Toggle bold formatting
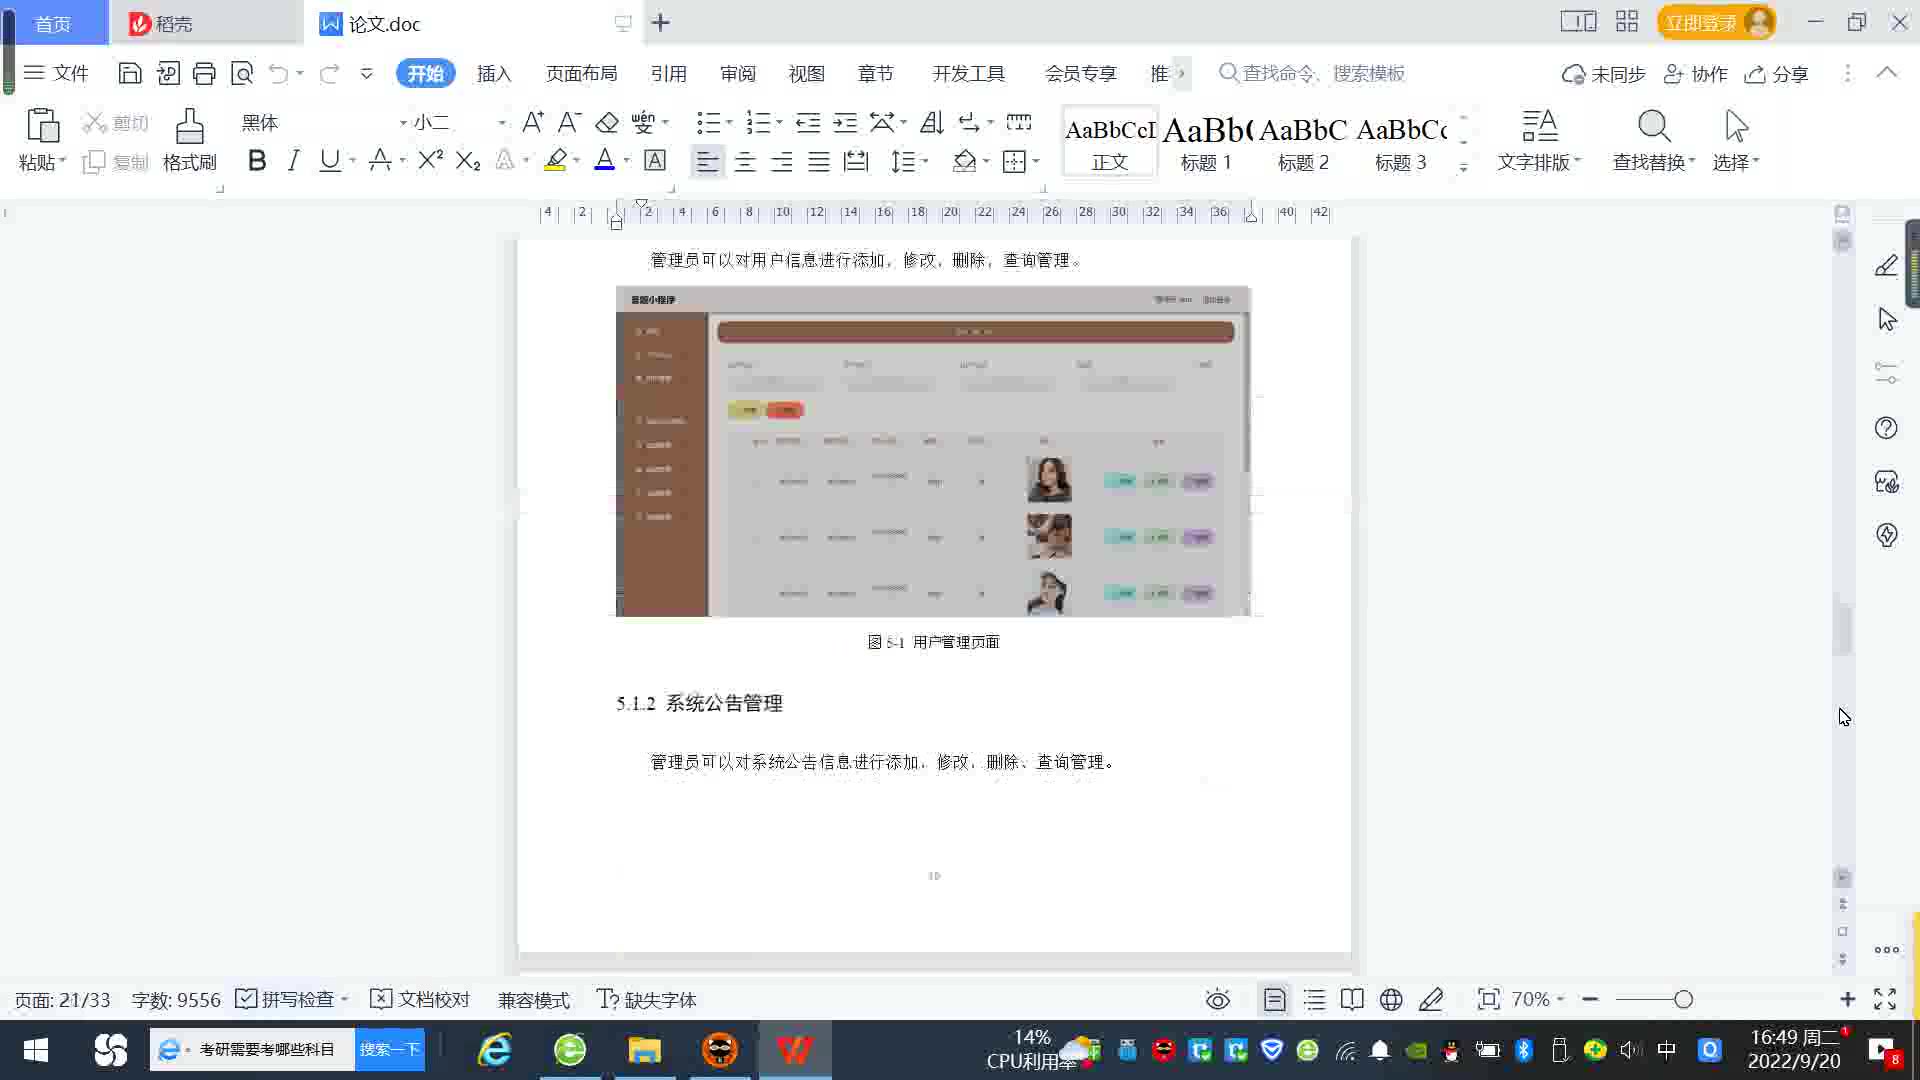 tap(257, 161)
